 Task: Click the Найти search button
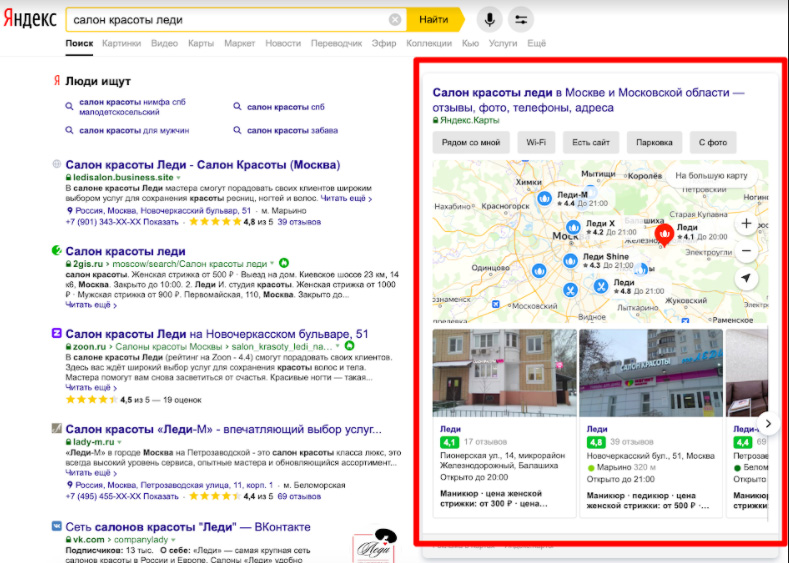(434, 20)
